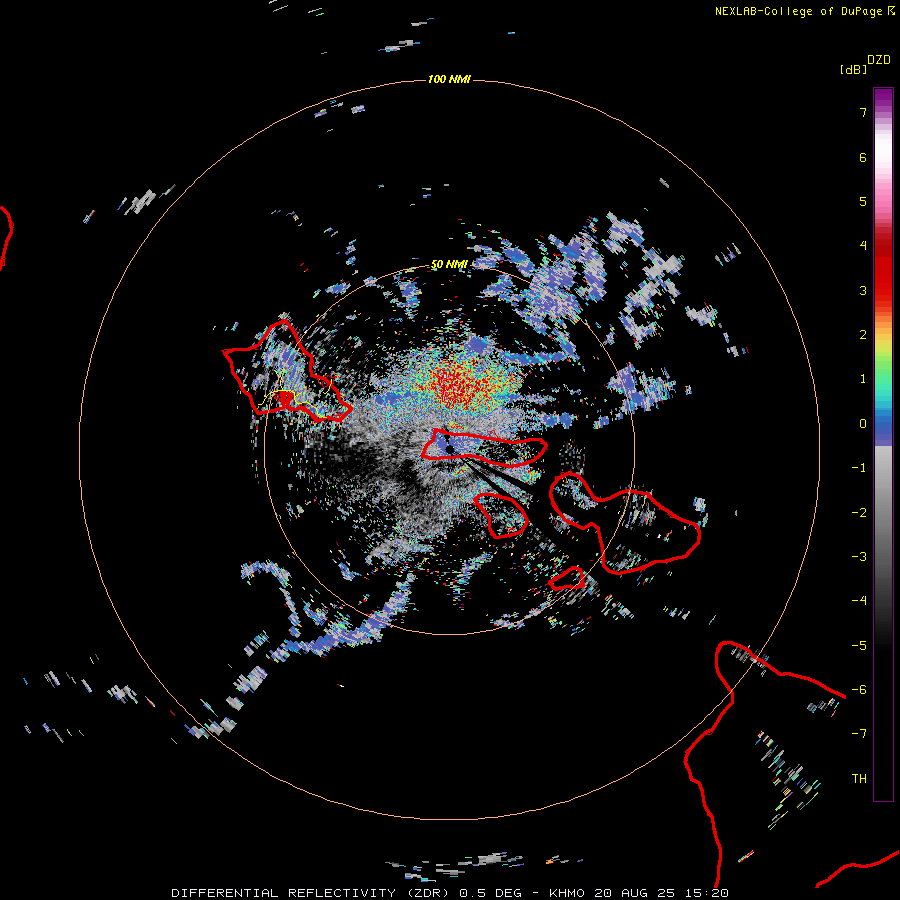
Task: Click the -1 dB scale value
Action: [x=859, y=468]
